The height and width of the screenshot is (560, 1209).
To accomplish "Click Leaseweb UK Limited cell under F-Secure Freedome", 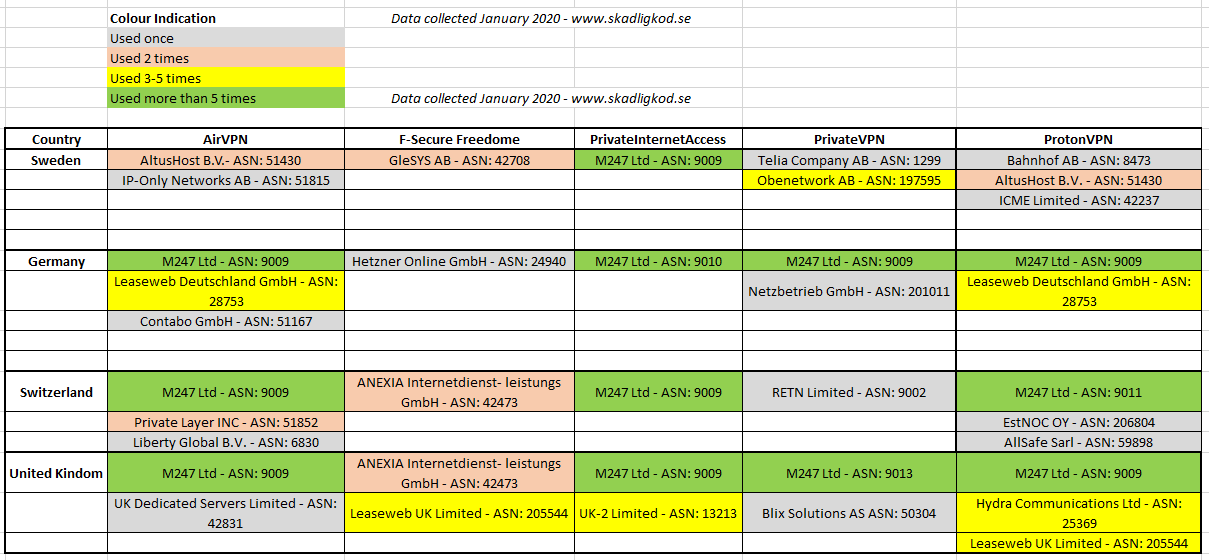I will pyautogui.click(x=459, y=513).
